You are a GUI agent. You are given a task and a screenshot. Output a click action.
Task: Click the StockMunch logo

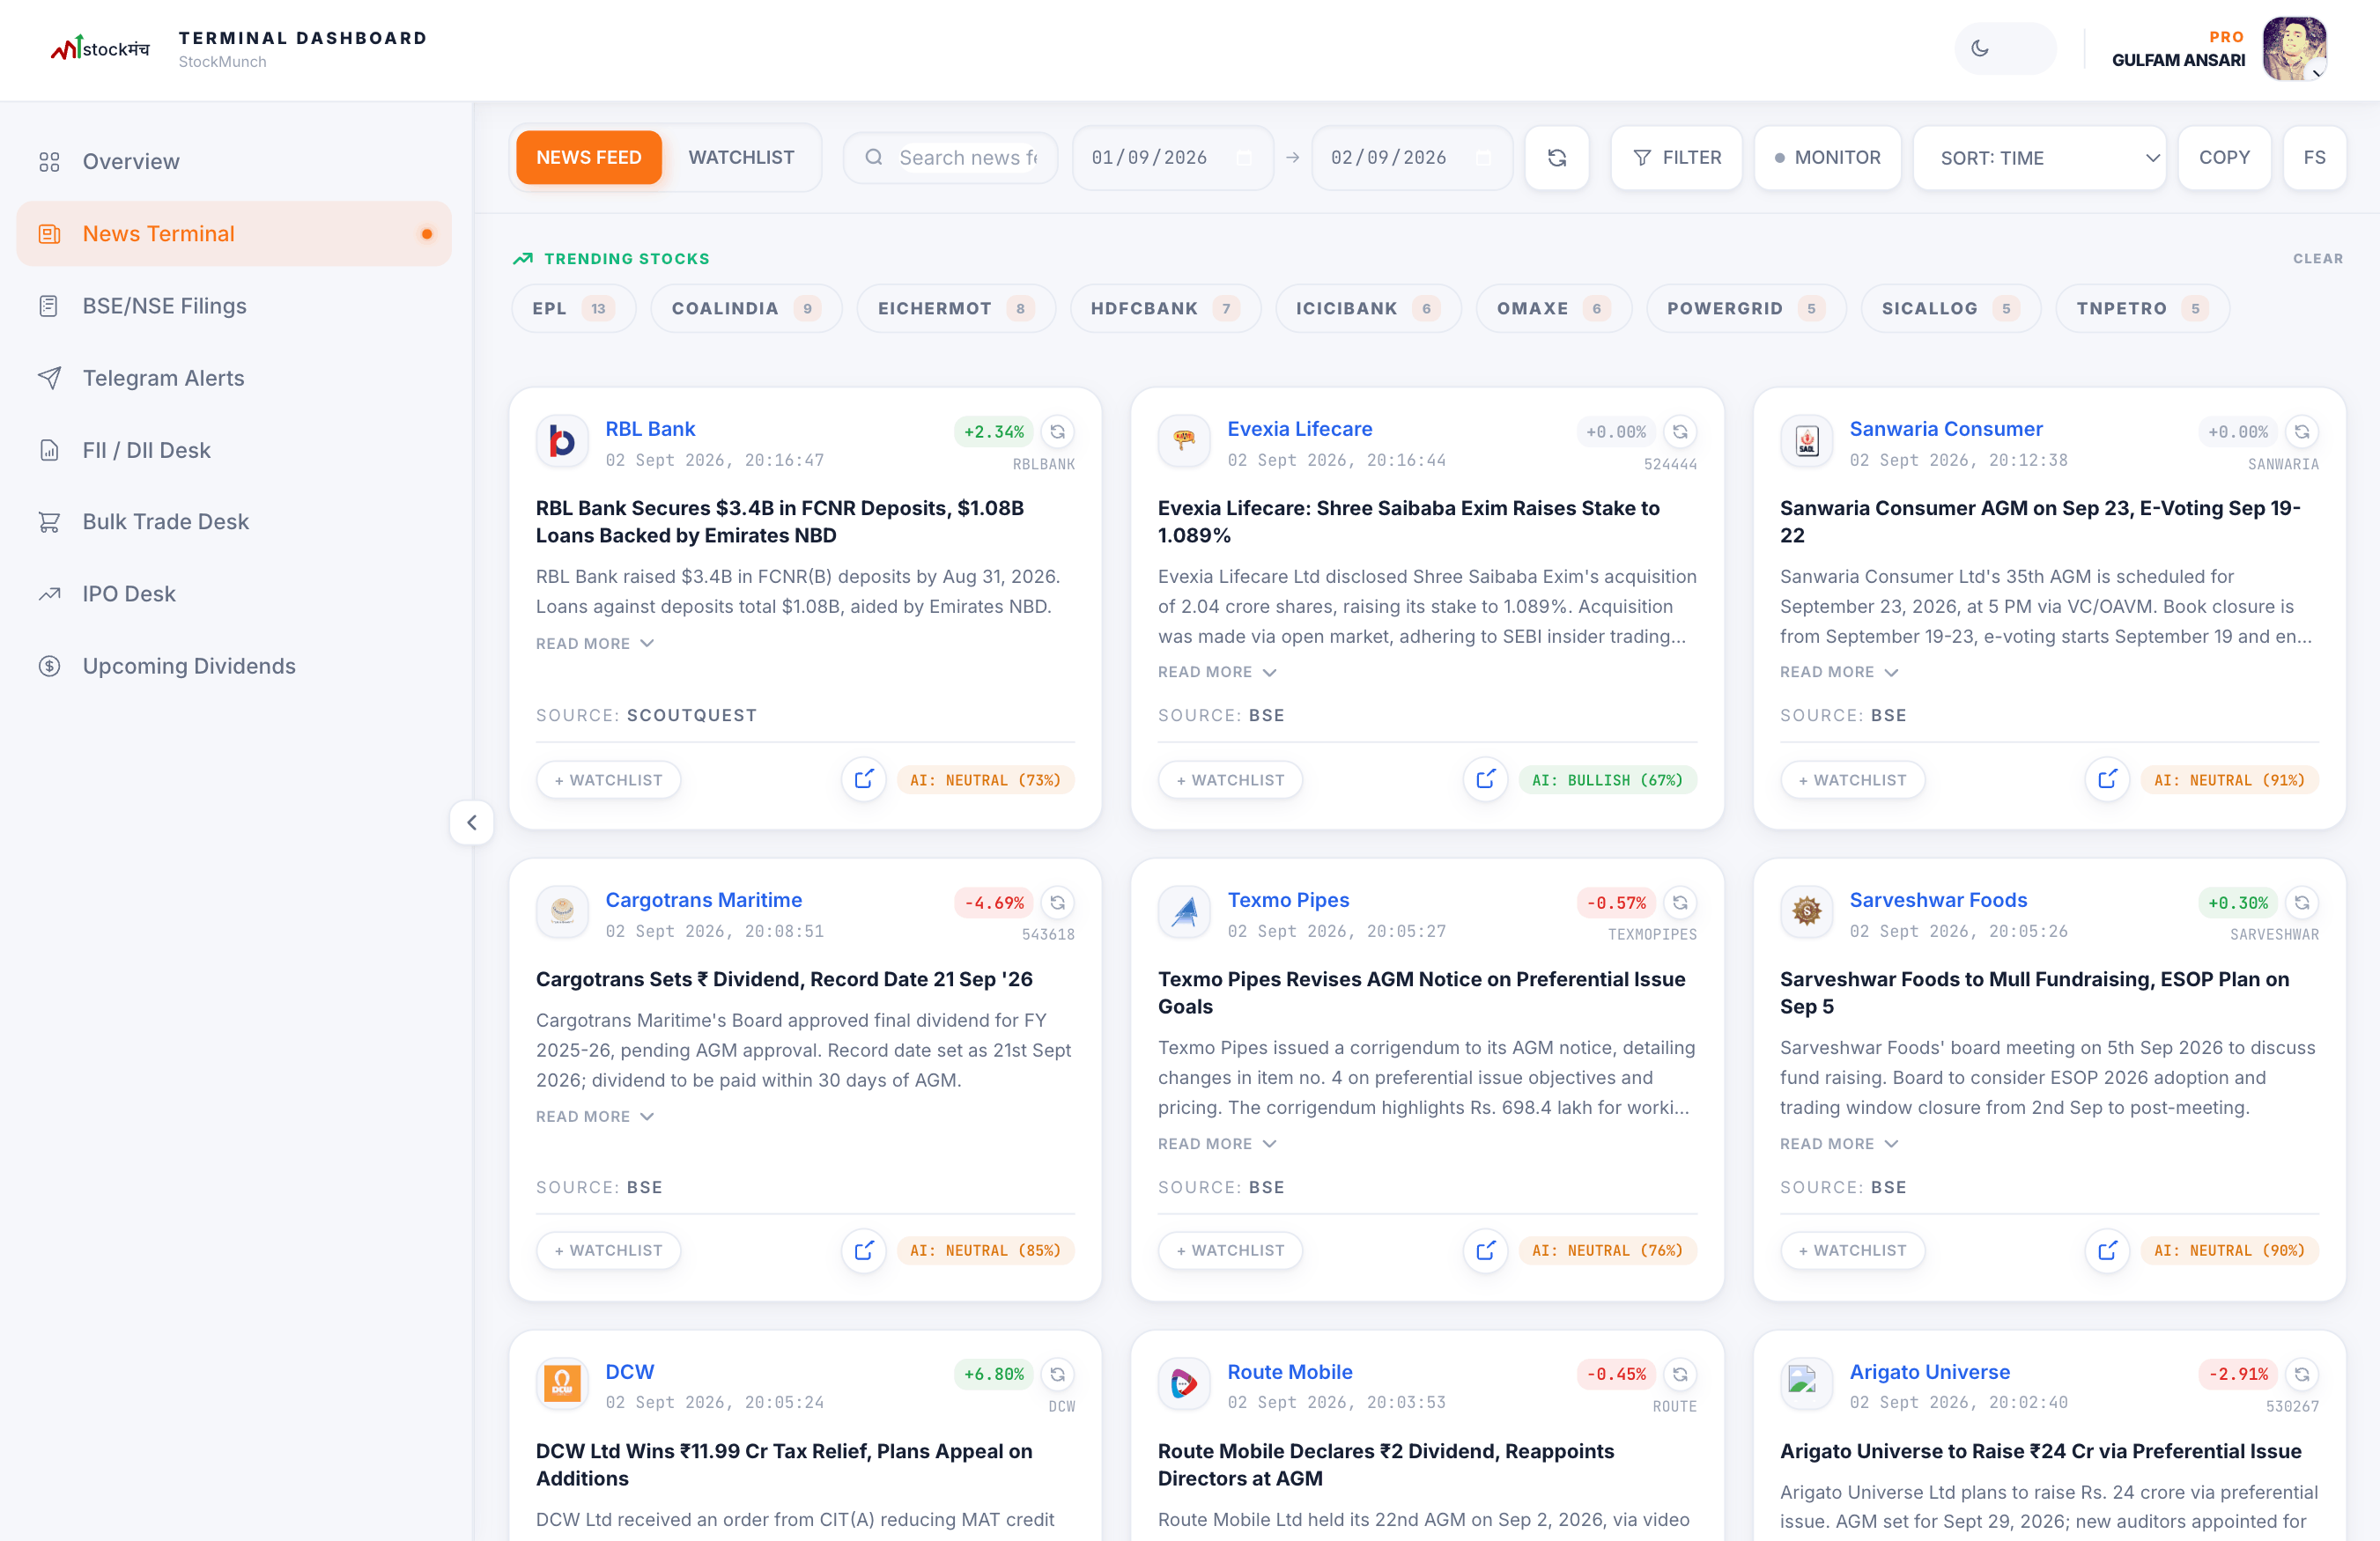[100, 48]
